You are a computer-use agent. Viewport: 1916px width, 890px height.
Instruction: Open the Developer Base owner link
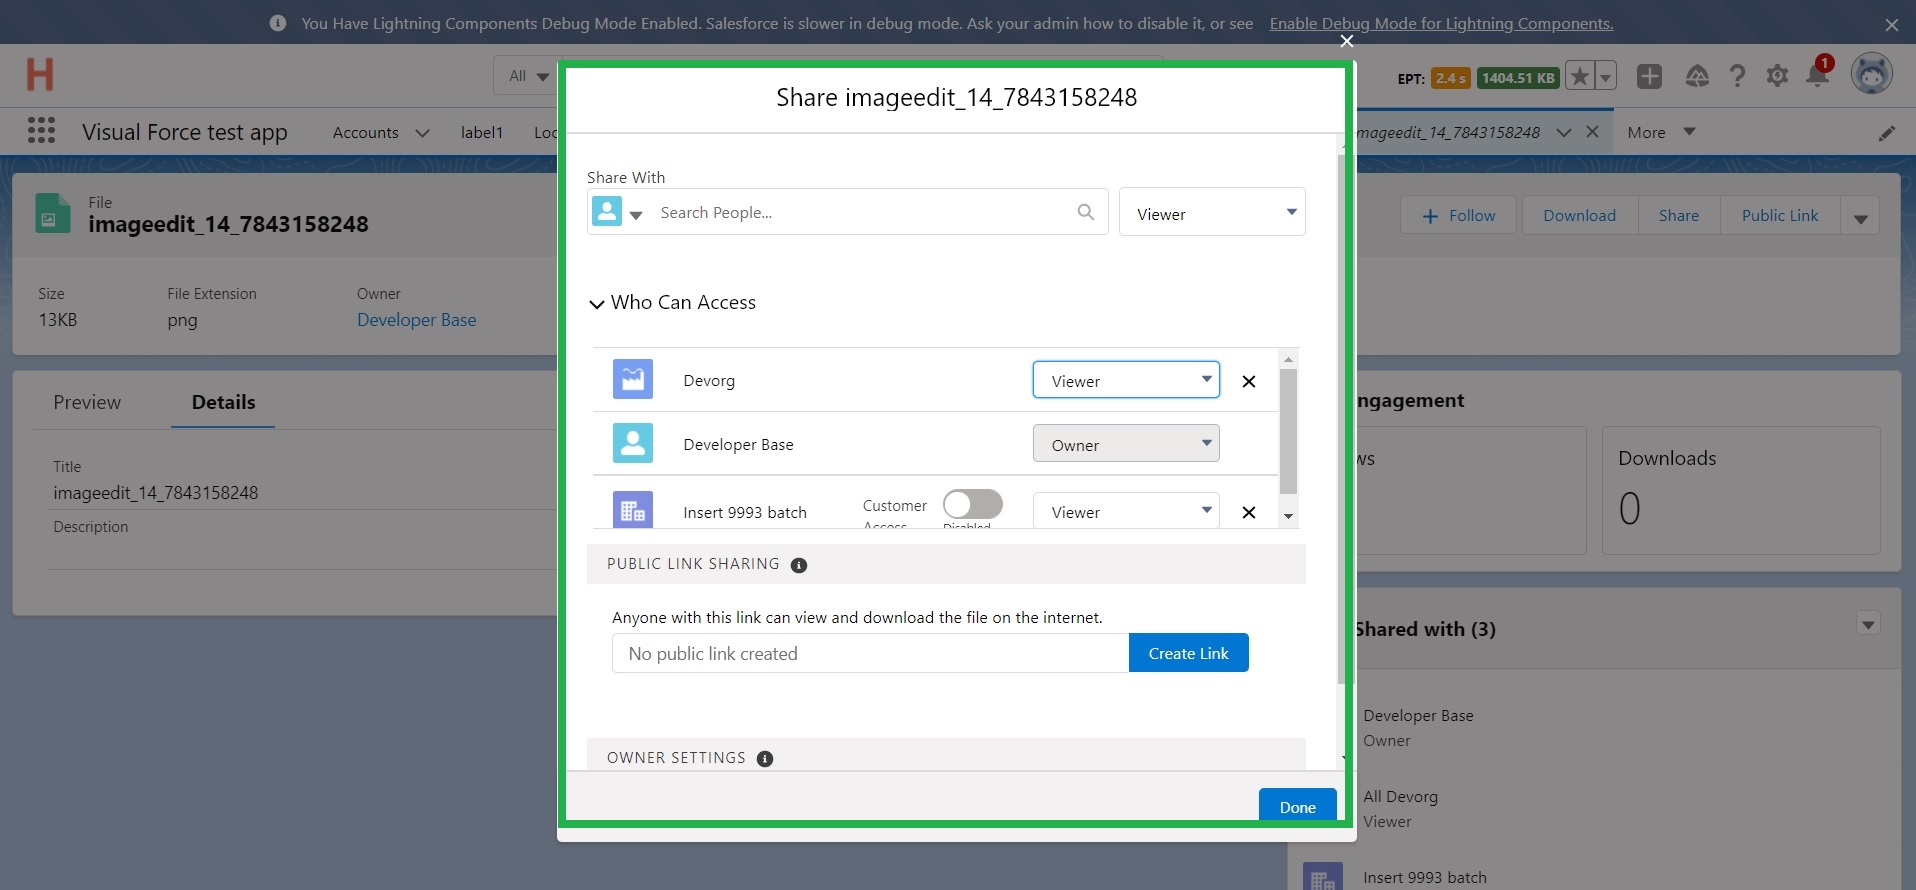click(x=416, y=320)
